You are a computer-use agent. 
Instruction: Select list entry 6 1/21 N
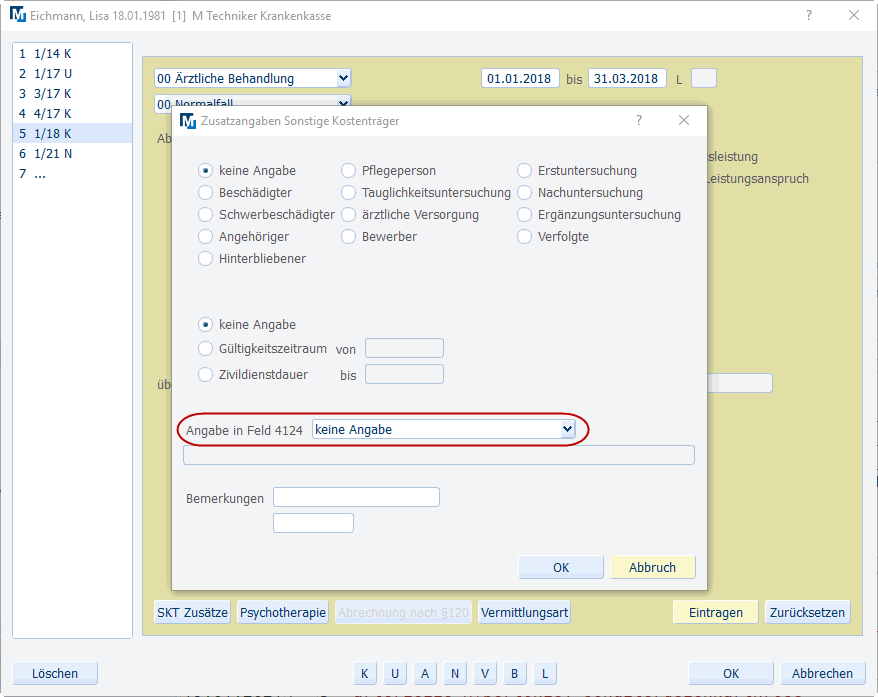tap(72, 154)
